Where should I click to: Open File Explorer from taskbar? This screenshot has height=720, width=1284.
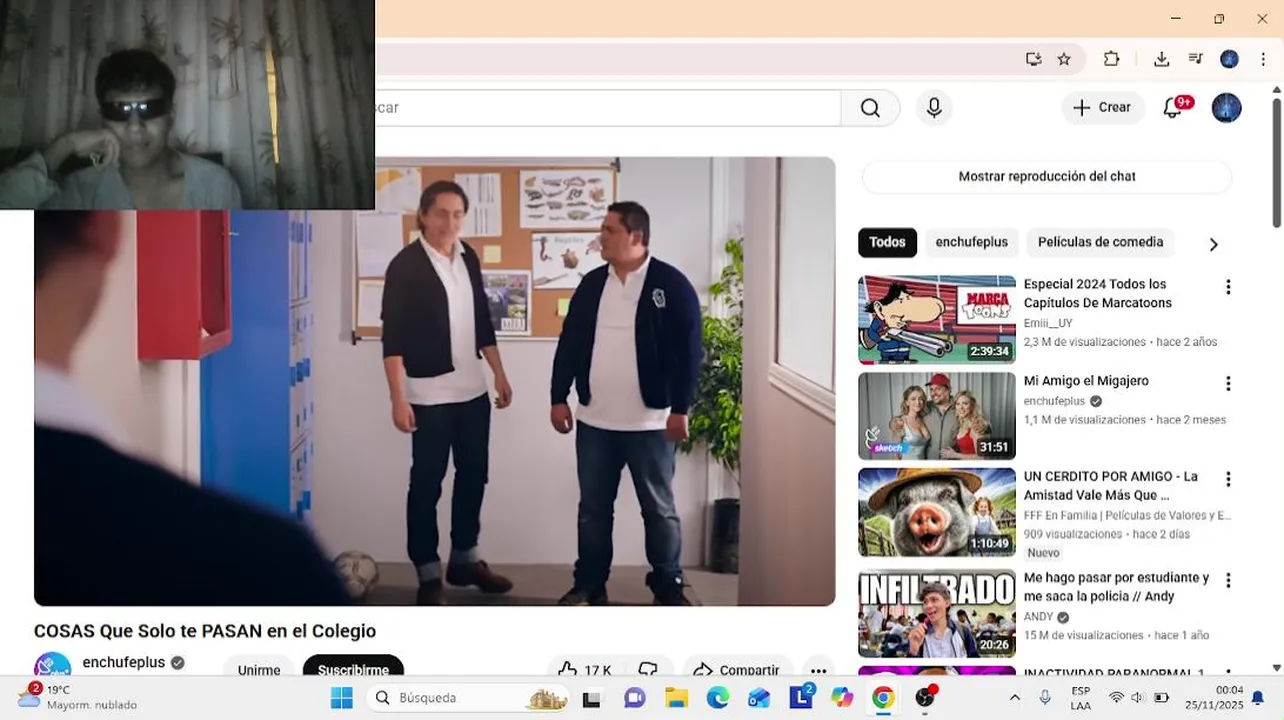[x=676, y=698]
